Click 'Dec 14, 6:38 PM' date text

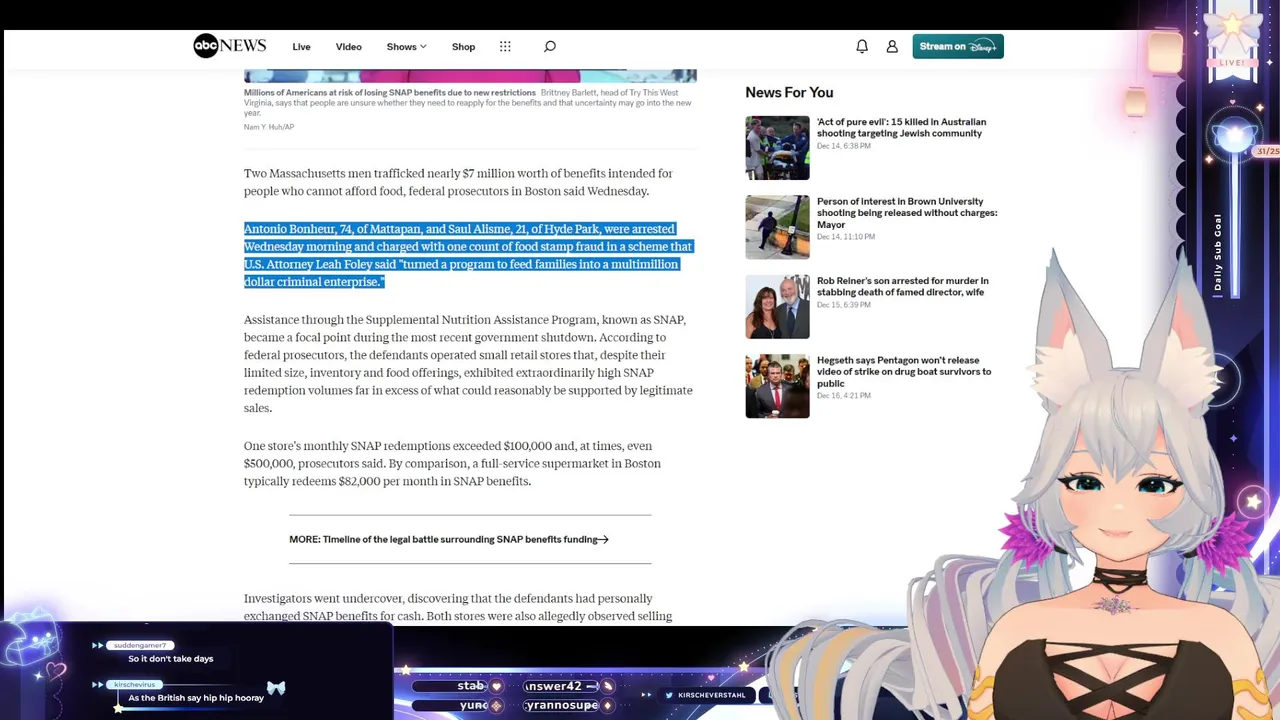coord(843,146)
